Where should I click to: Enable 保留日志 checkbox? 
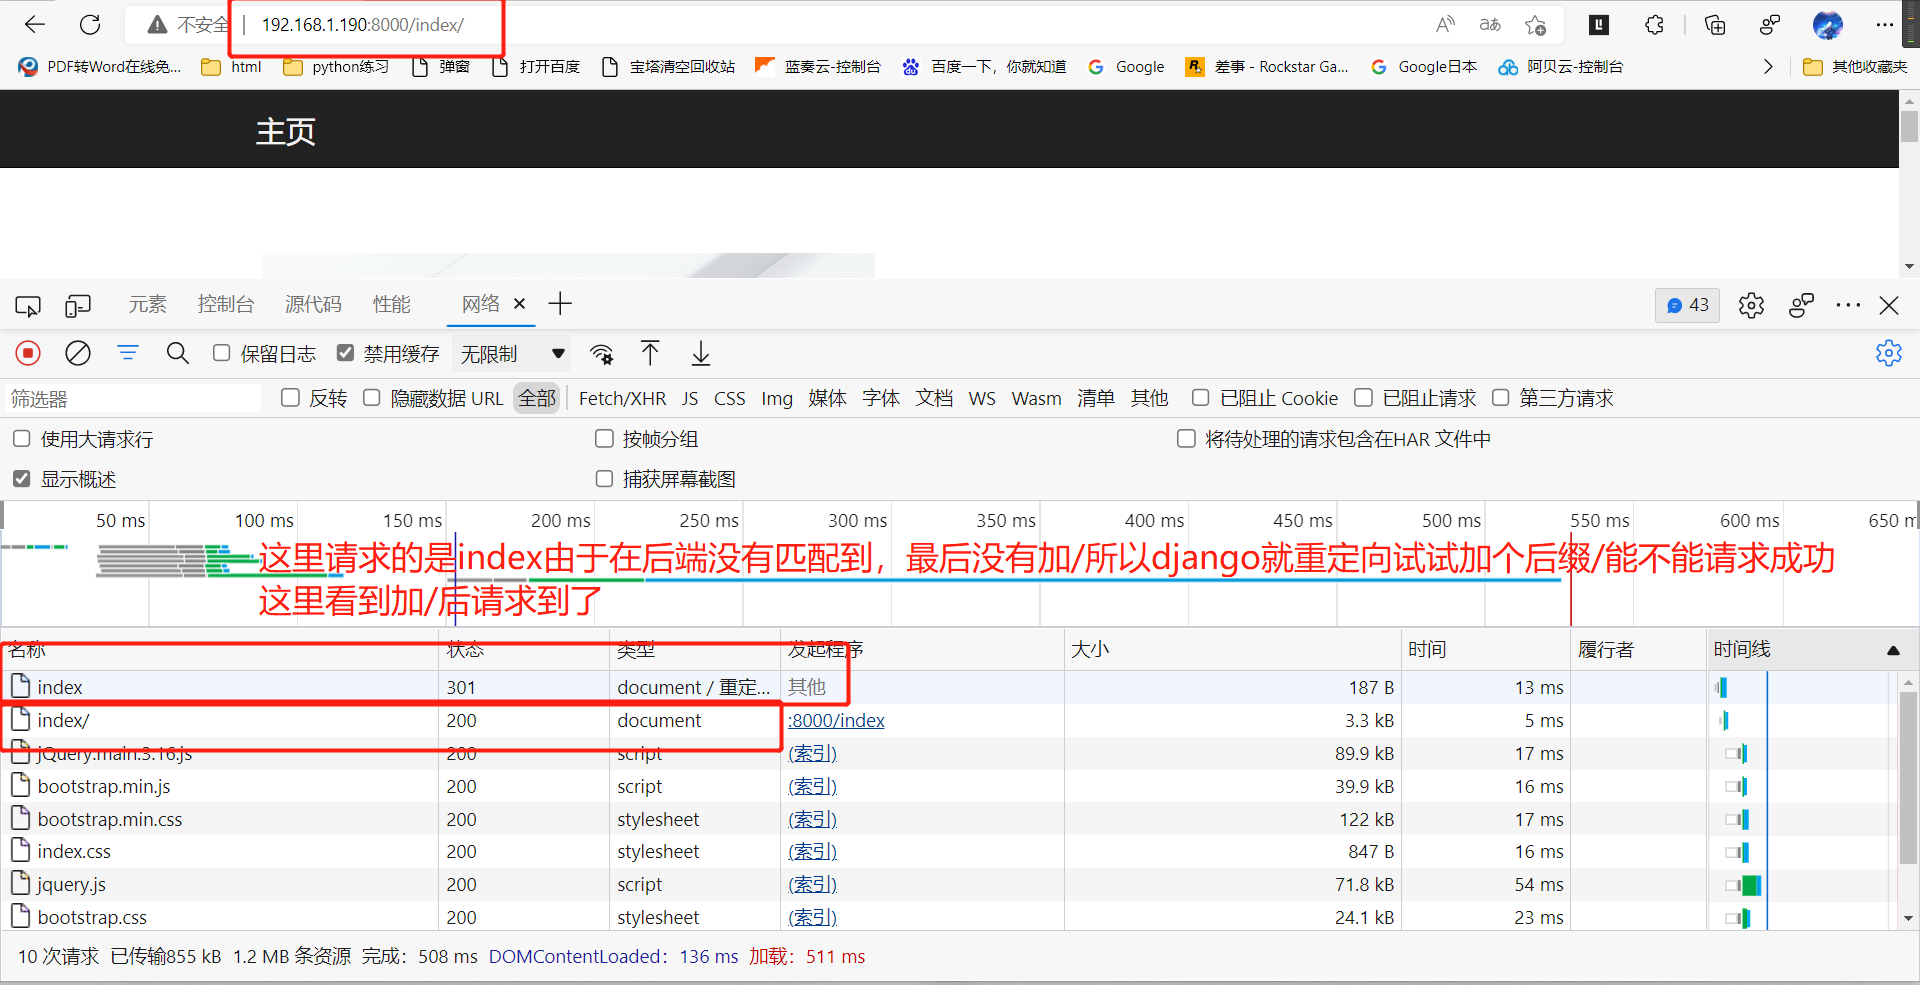coord(222,352)
